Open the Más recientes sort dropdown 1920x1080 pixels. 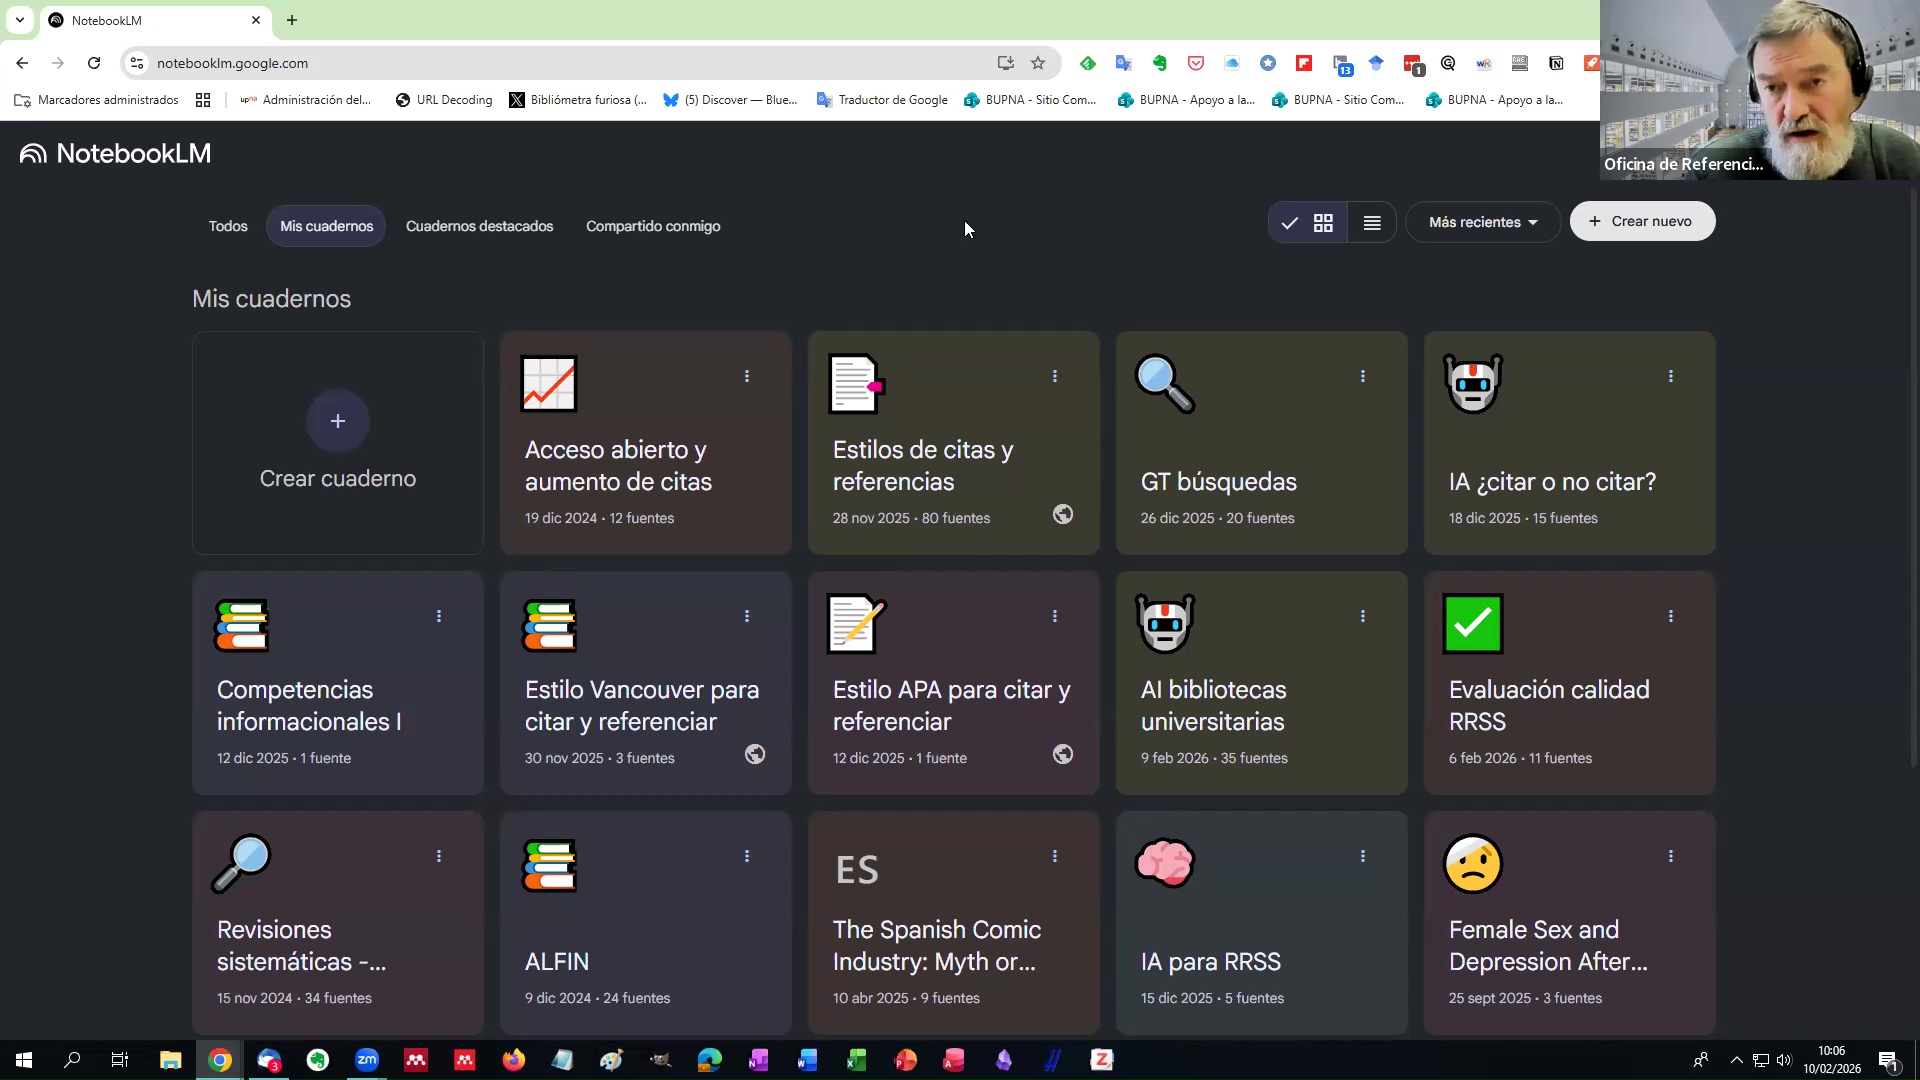pyautogui.click(x=1482, y=222)
